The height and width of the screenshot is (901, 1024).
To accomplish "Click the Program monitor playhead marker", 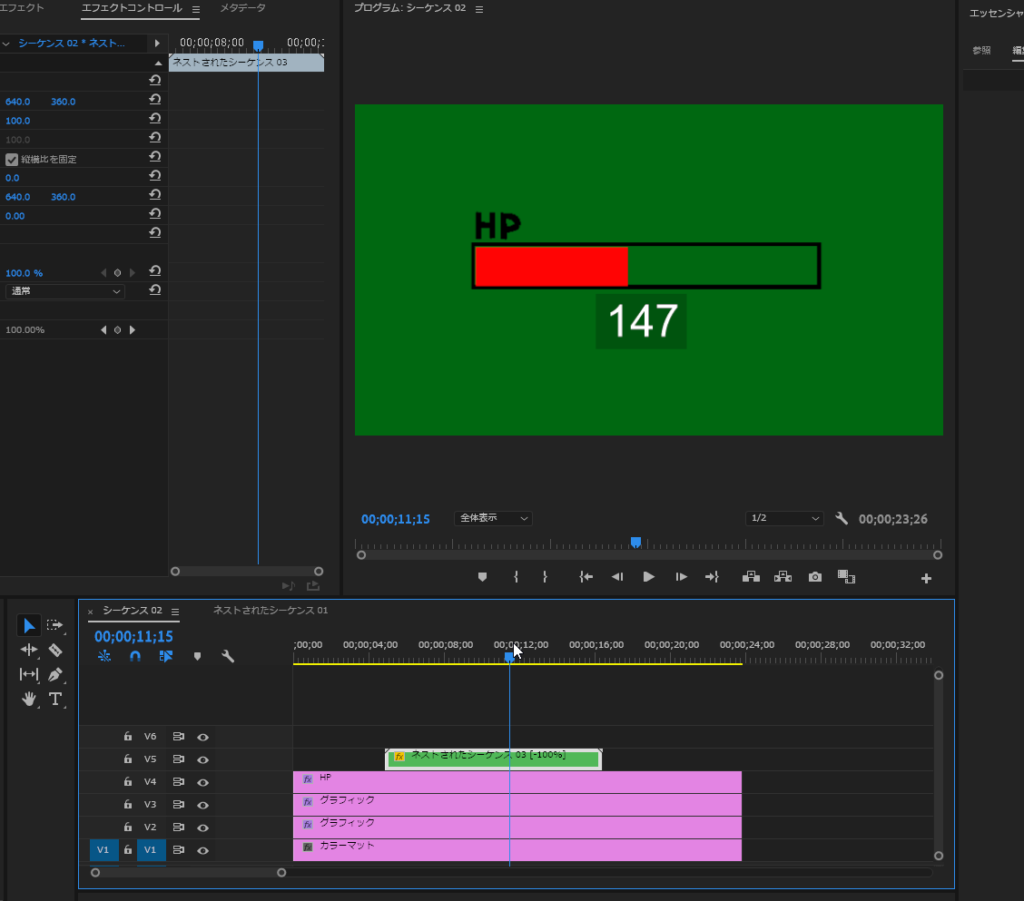I will (635, 542).
